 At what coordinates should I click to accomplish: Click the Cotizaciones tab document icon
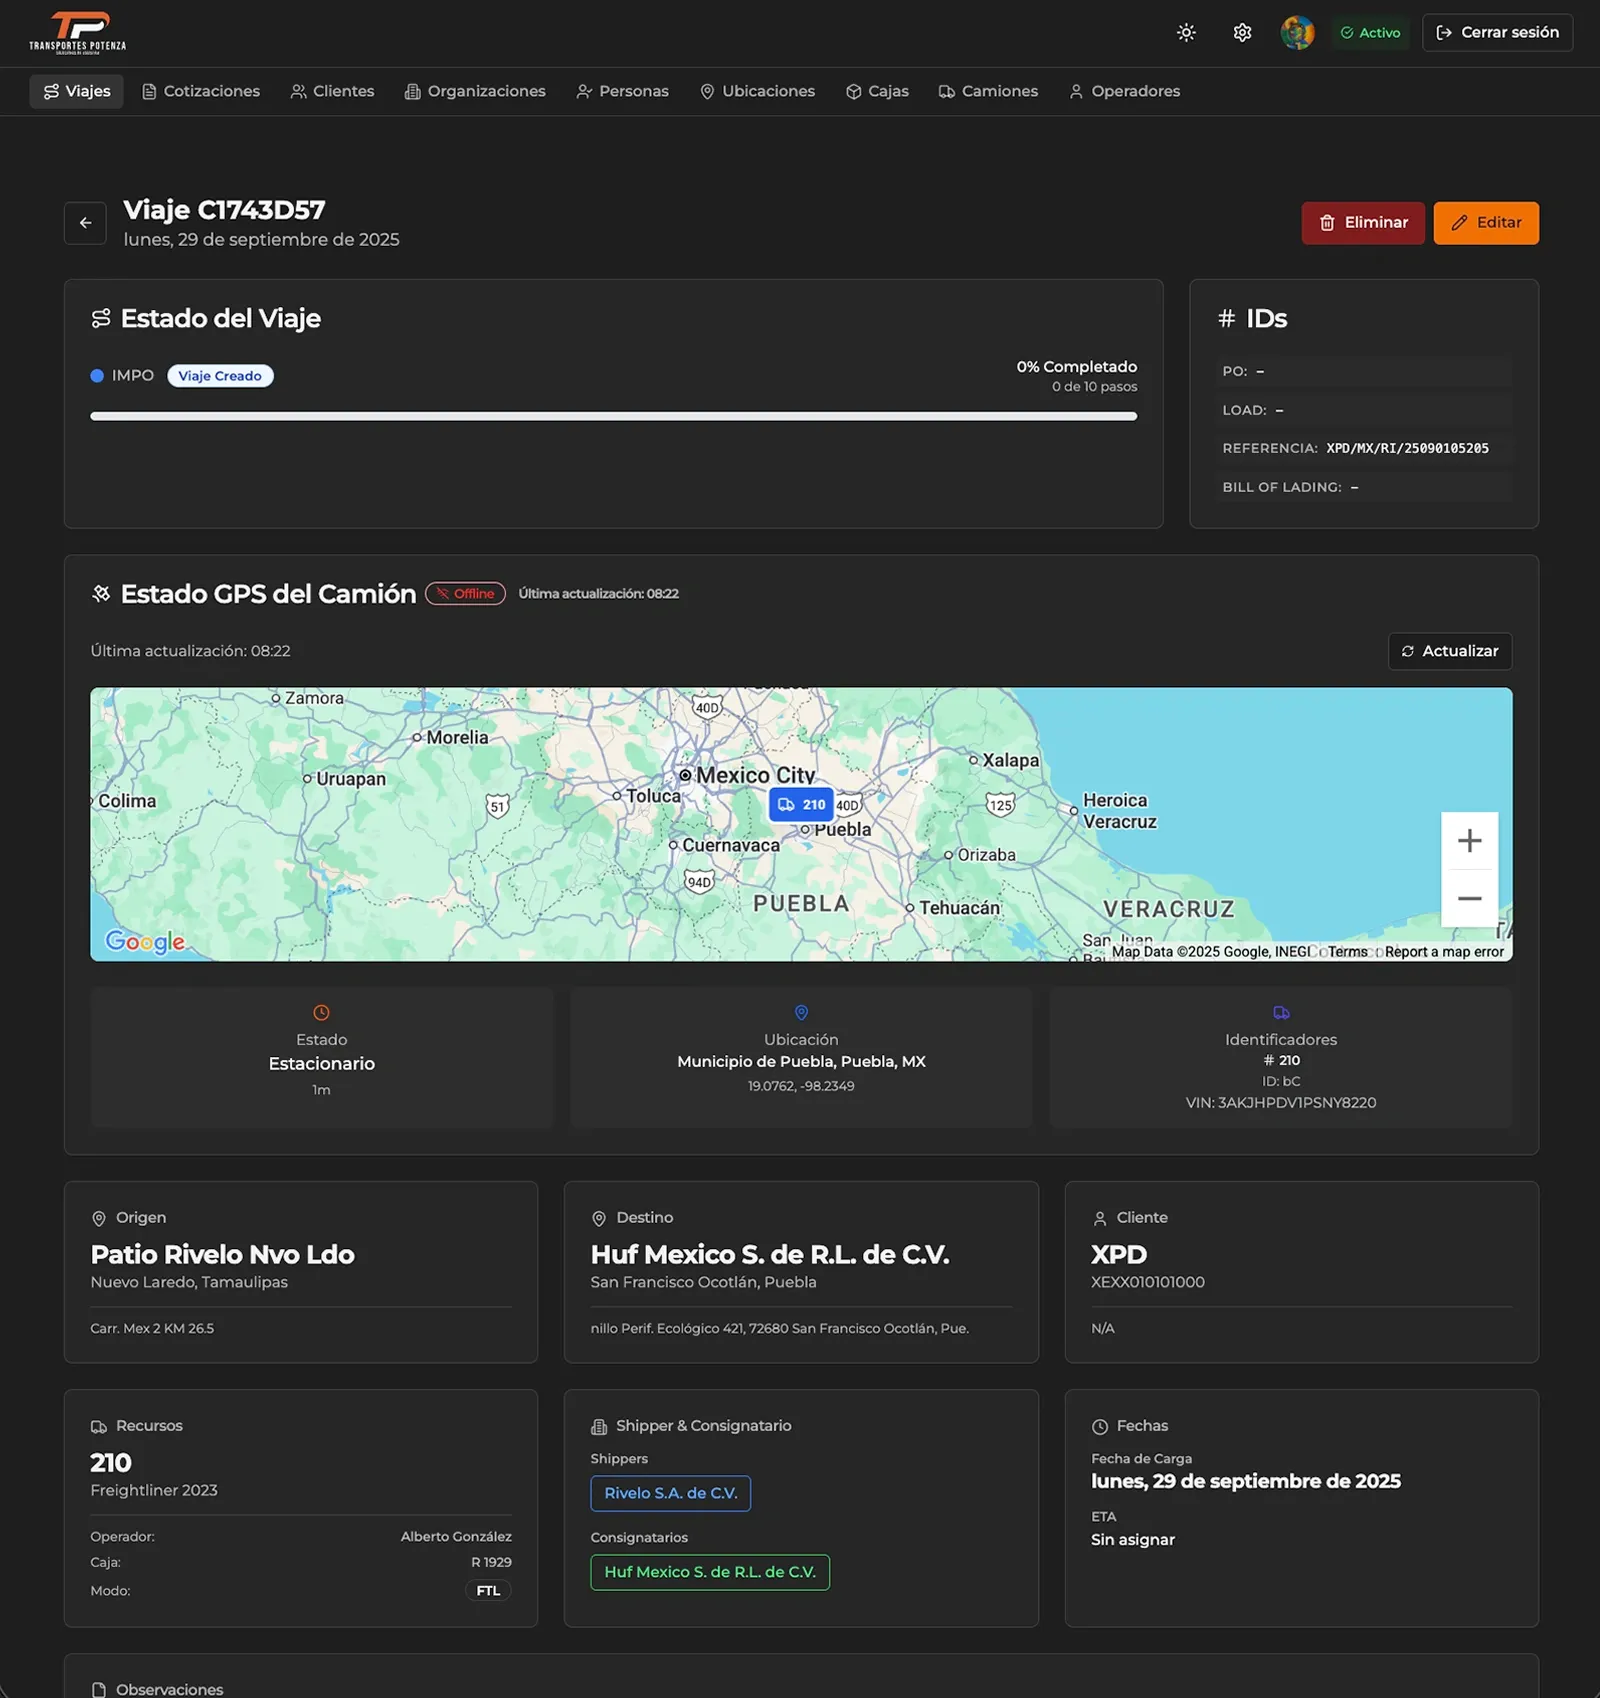tap(149, 92)
